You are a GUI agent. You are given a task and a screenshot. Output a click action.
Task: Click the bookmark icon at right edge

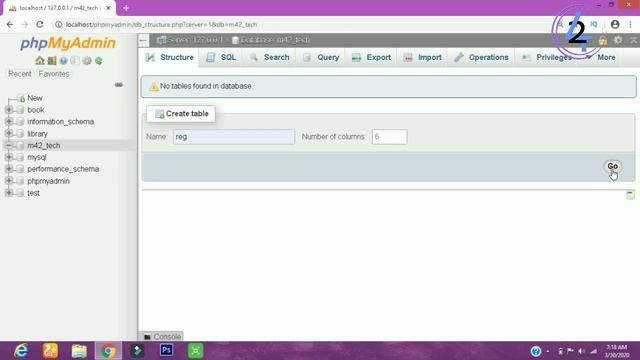630,195
